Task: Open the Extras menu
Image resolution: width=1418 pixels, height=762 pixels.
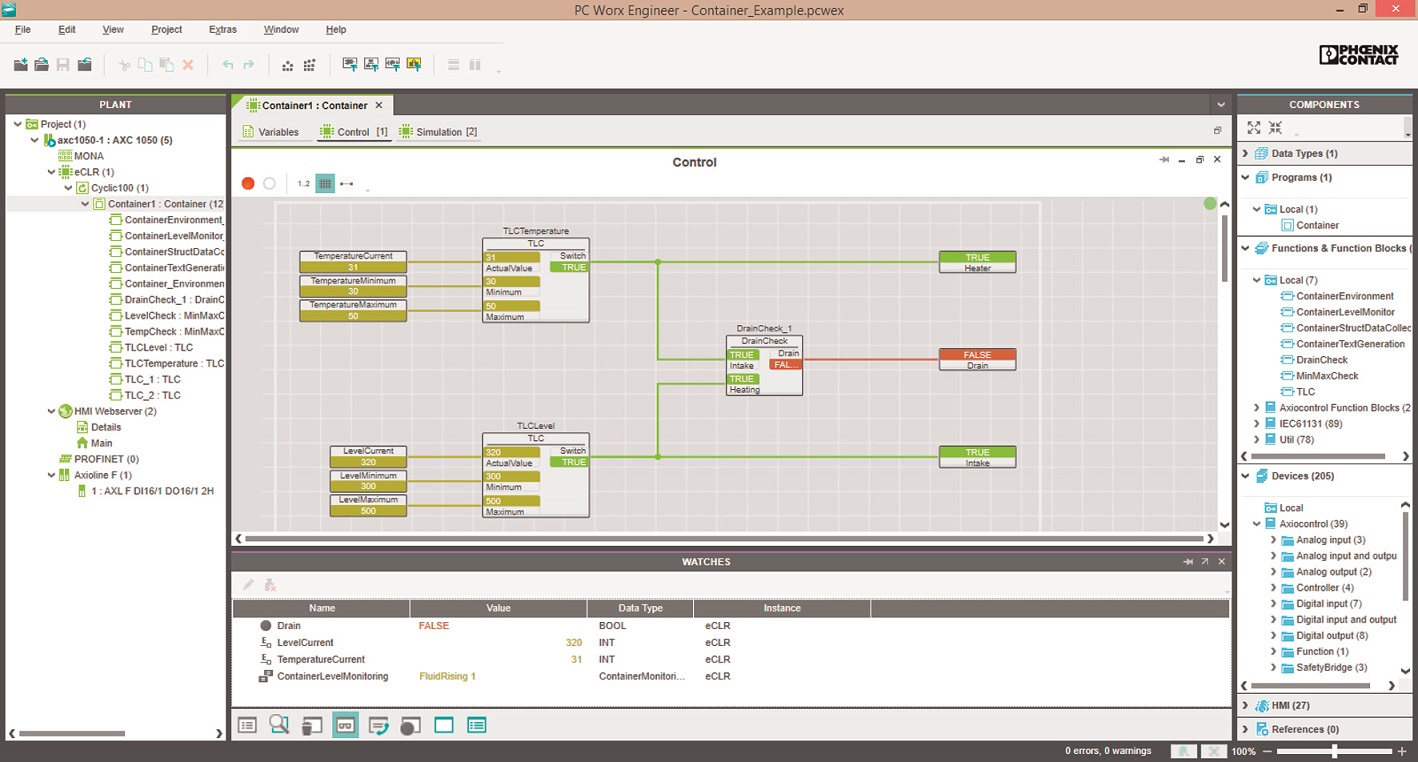Action: (x=222, y=30)
